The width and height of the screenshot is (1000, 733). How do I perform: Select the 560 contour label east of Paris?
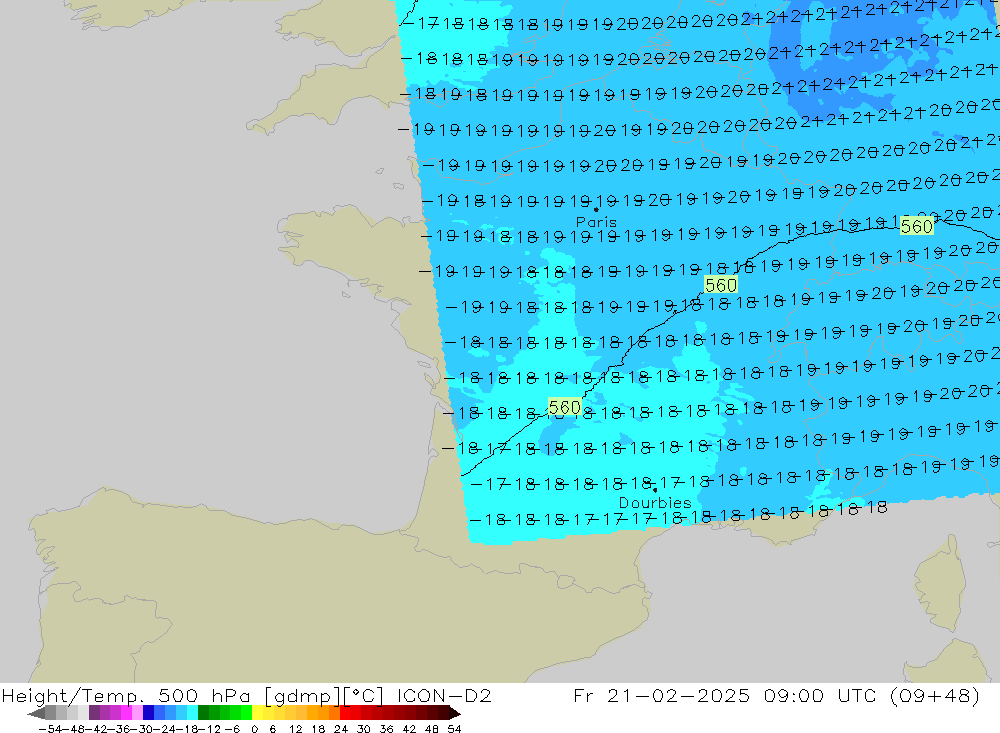(x=721, y=285)
